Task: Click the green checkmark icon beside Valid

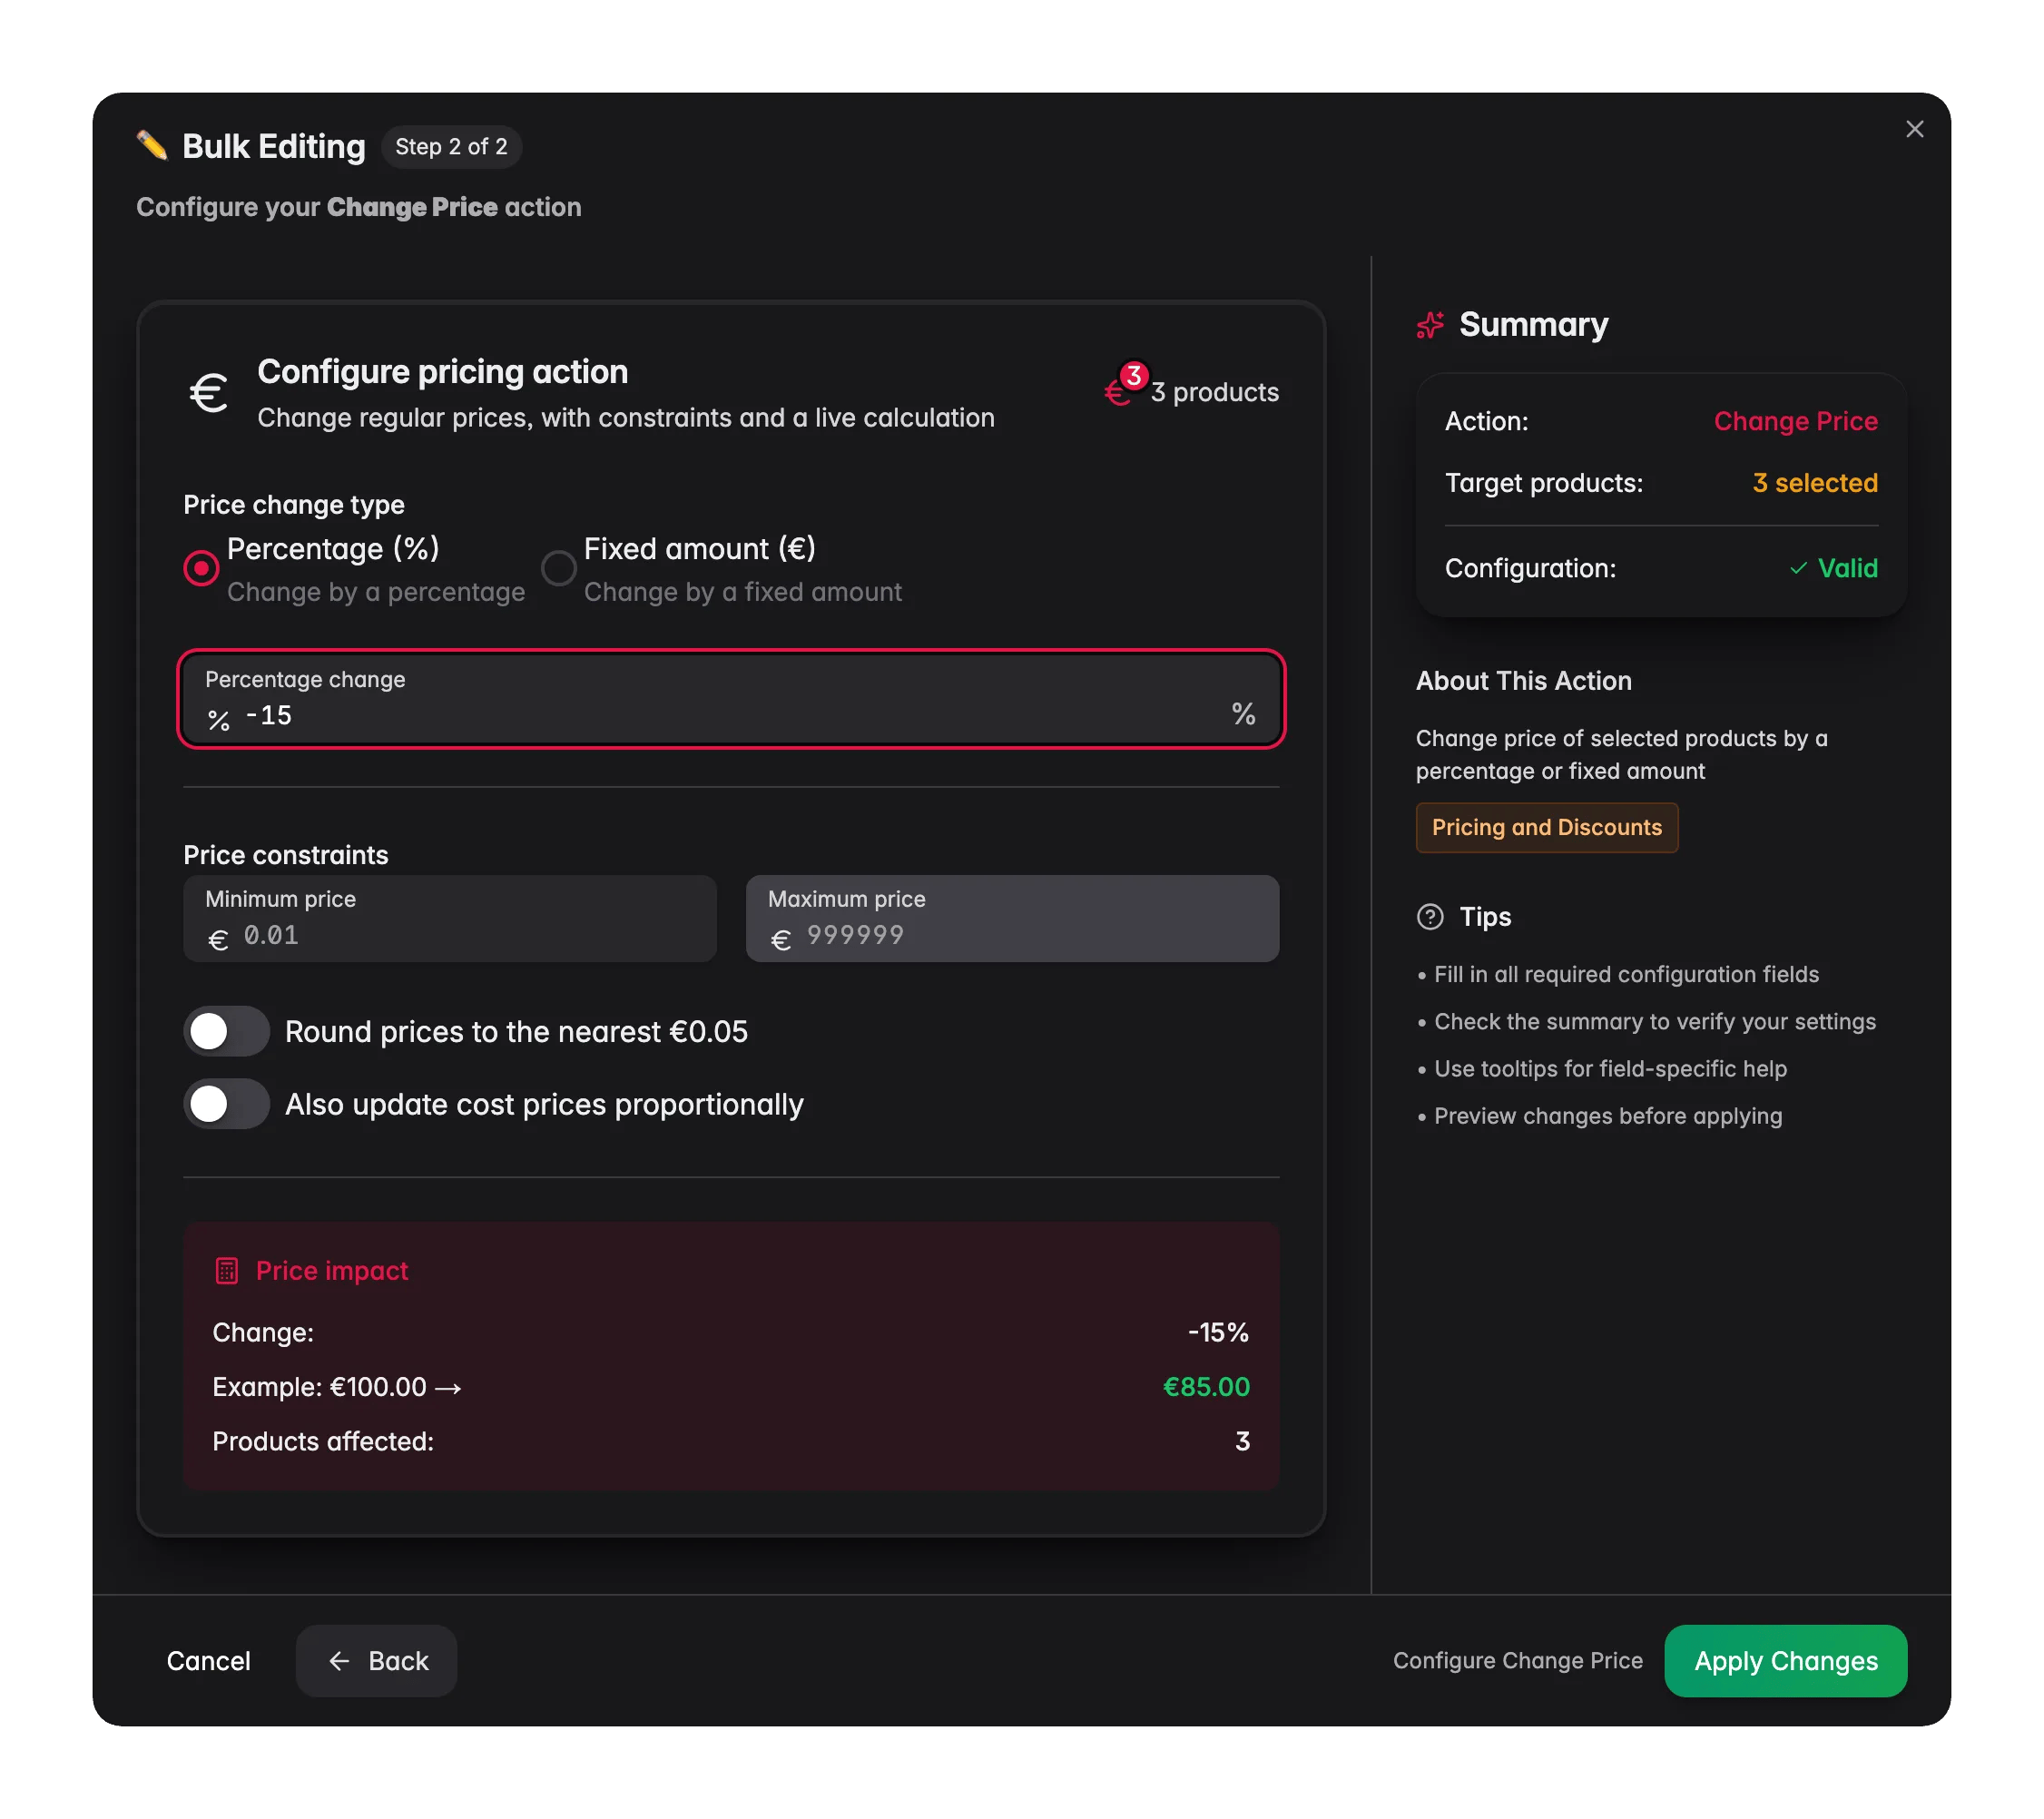Action: [x=1798, y=568]
